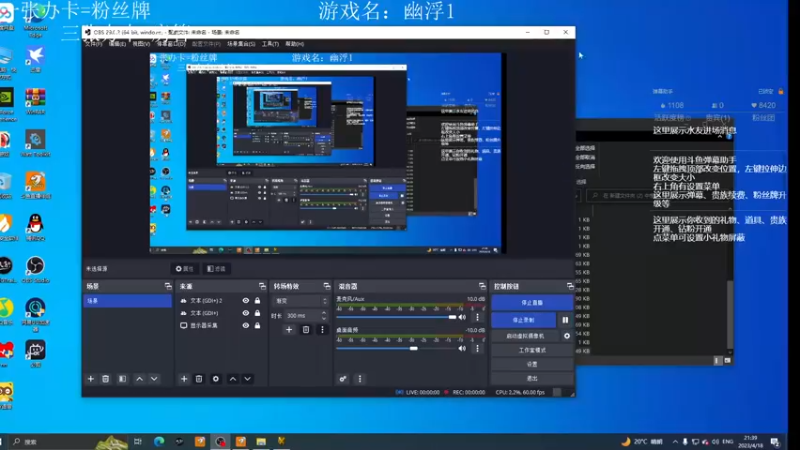Viewport: 800px width, 450px height.
Task: Open the 文件(F) menu
Action: (x=93, y=44)
